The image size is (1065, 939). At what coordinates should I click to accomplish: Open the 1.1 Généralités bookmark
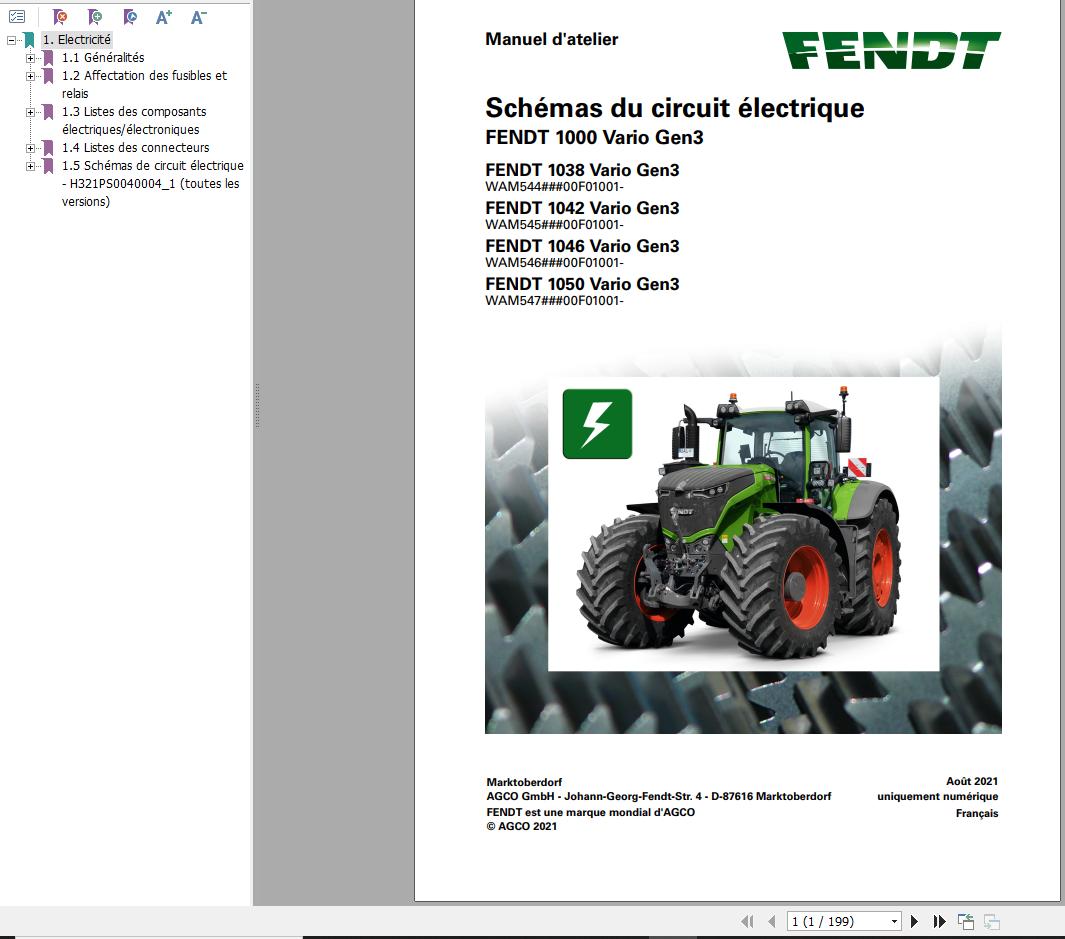[x=103, y=58]
